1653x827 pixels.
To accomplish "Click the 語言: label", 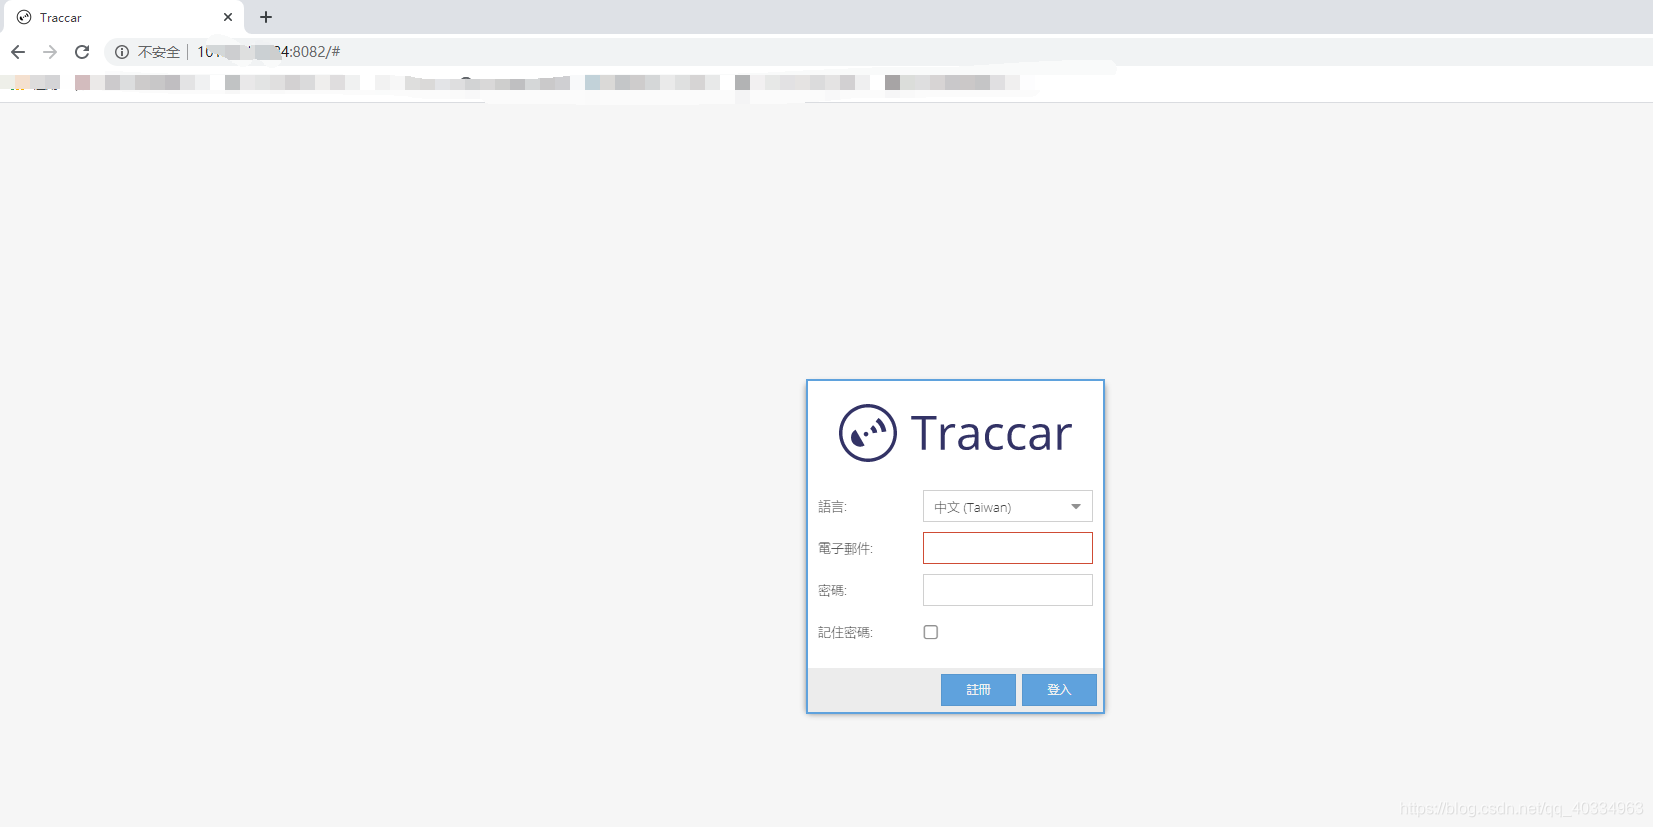I will pos(832,507).
